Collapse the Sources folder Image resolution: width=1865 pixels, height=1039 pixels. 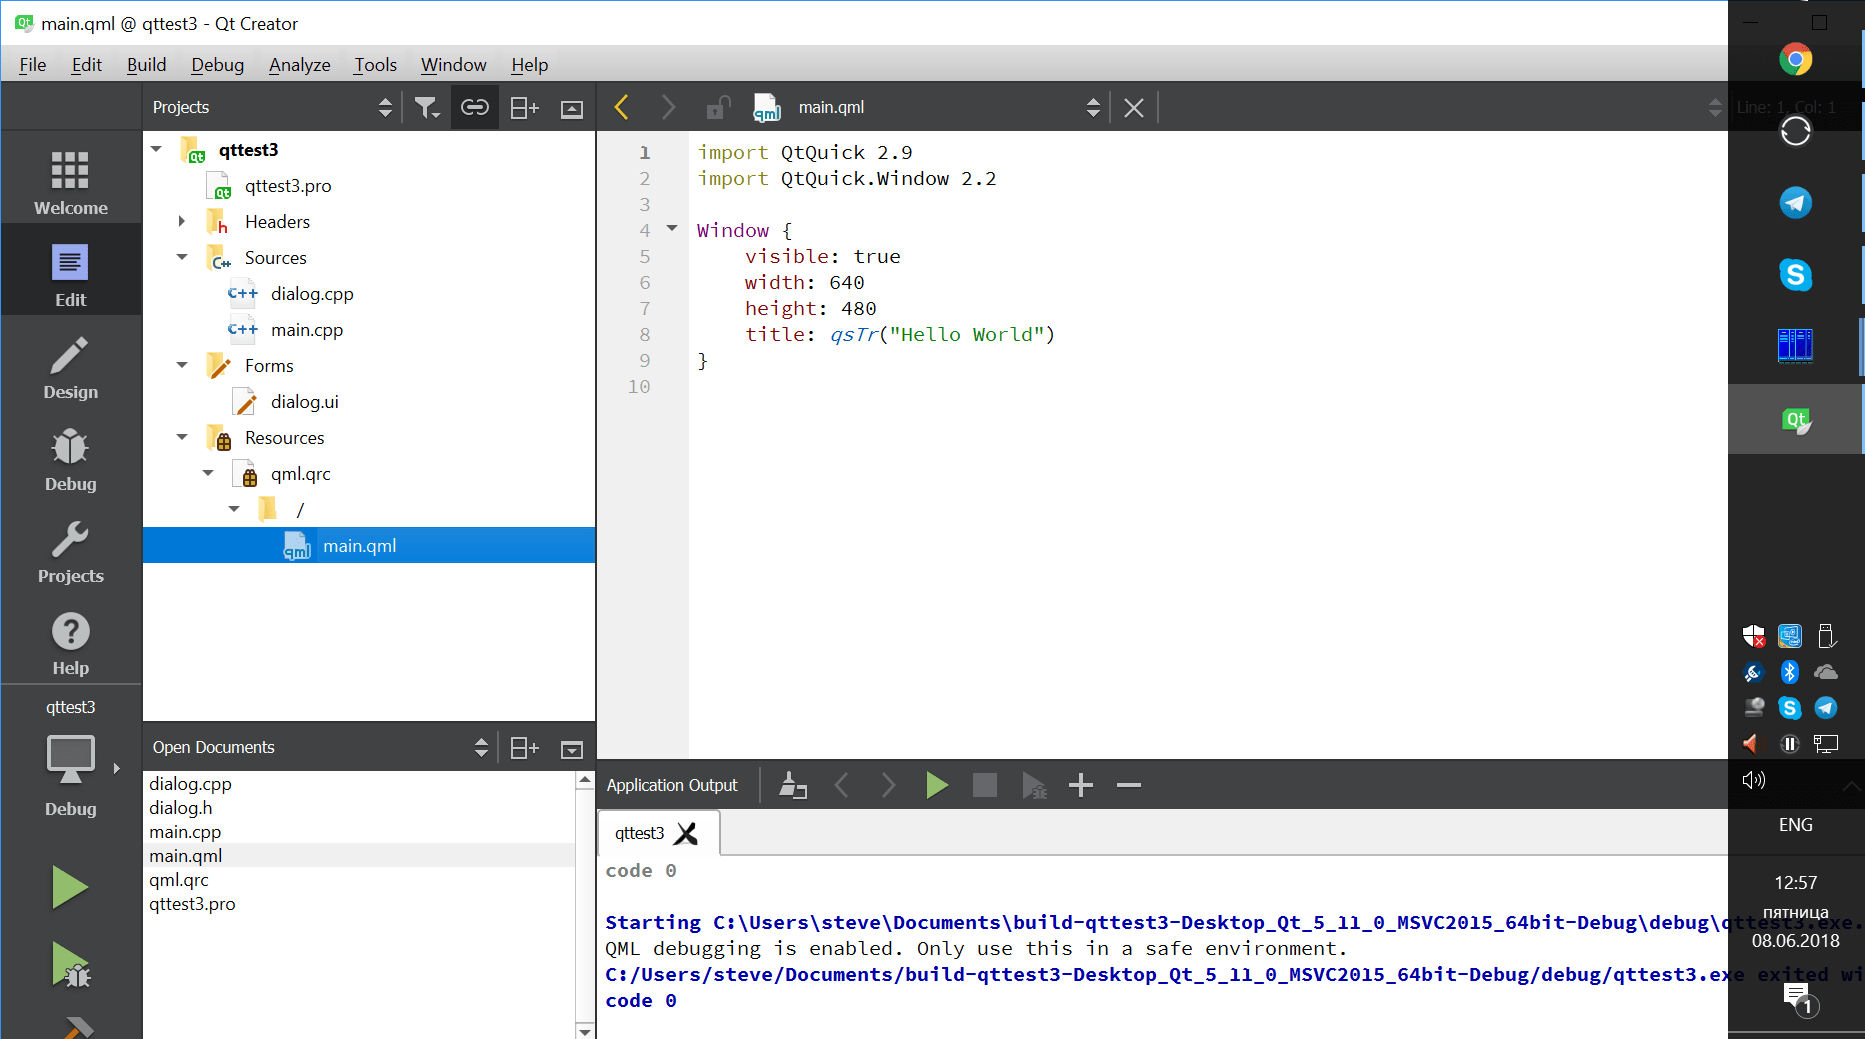click(182, 257)
